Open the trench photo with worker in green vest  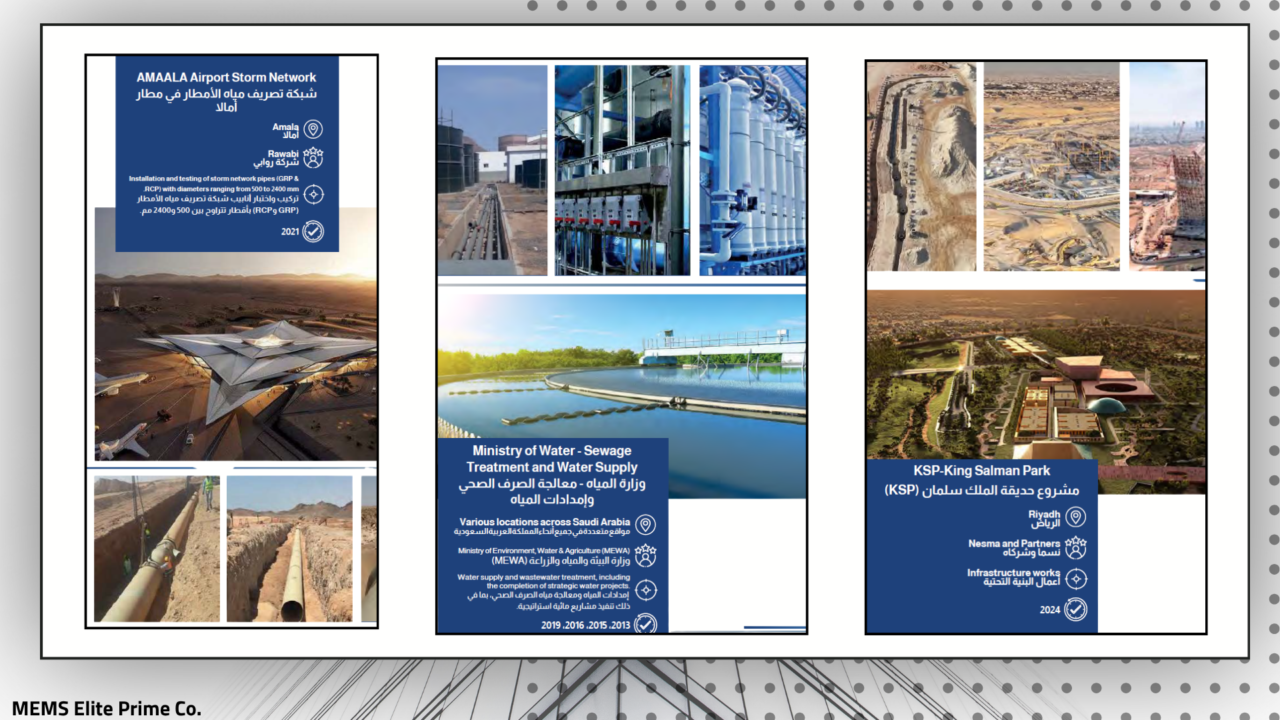pyautogui.click(x=157, y=548)
